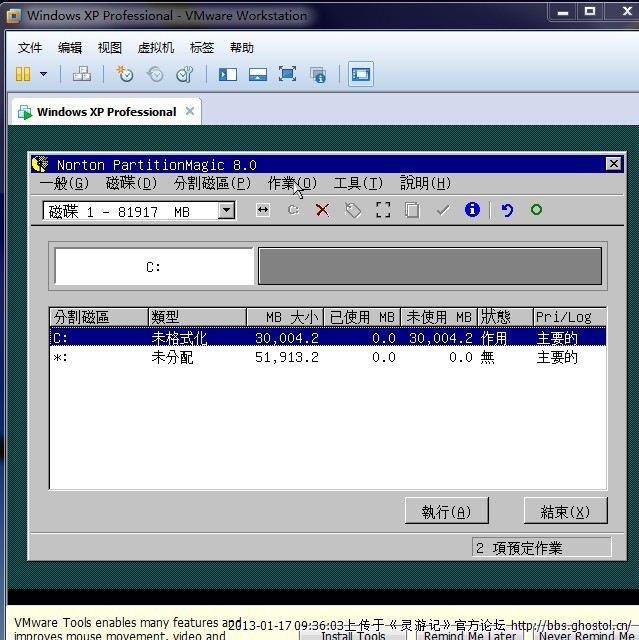
Task: Click the blue info properties icon
Action: (x=472, y=210)
